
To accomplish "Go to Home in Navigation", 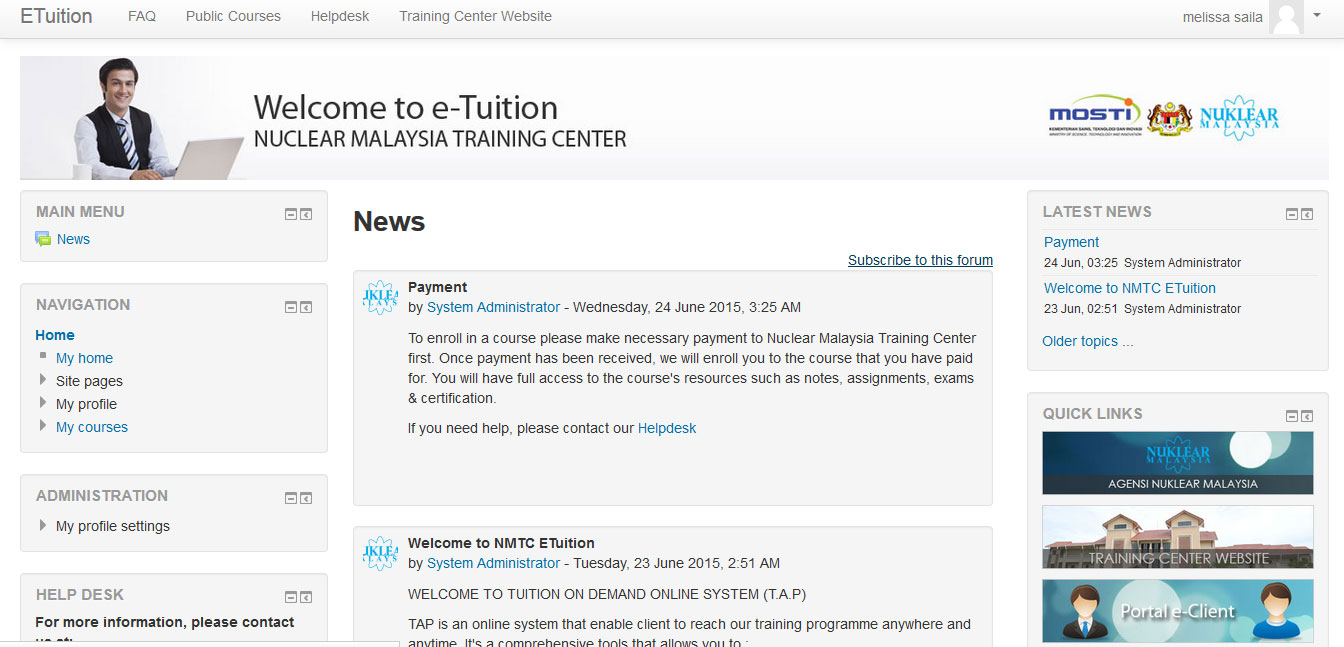I will click(55, 335).
